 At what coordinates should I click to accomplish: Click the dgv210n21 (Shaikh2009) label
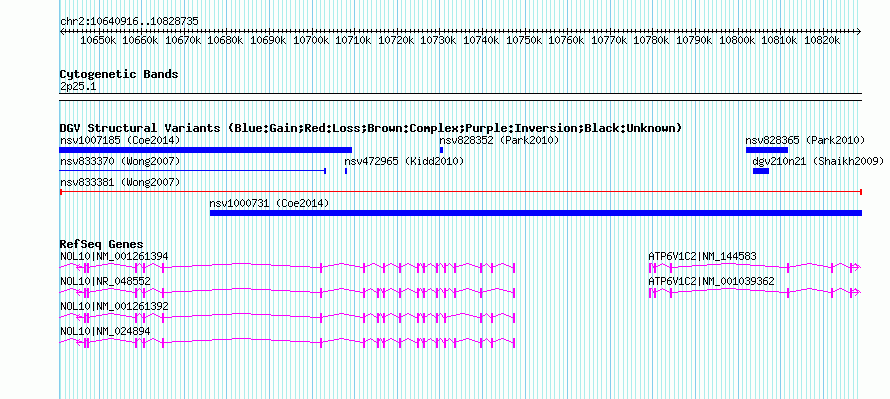pos(818,162)
